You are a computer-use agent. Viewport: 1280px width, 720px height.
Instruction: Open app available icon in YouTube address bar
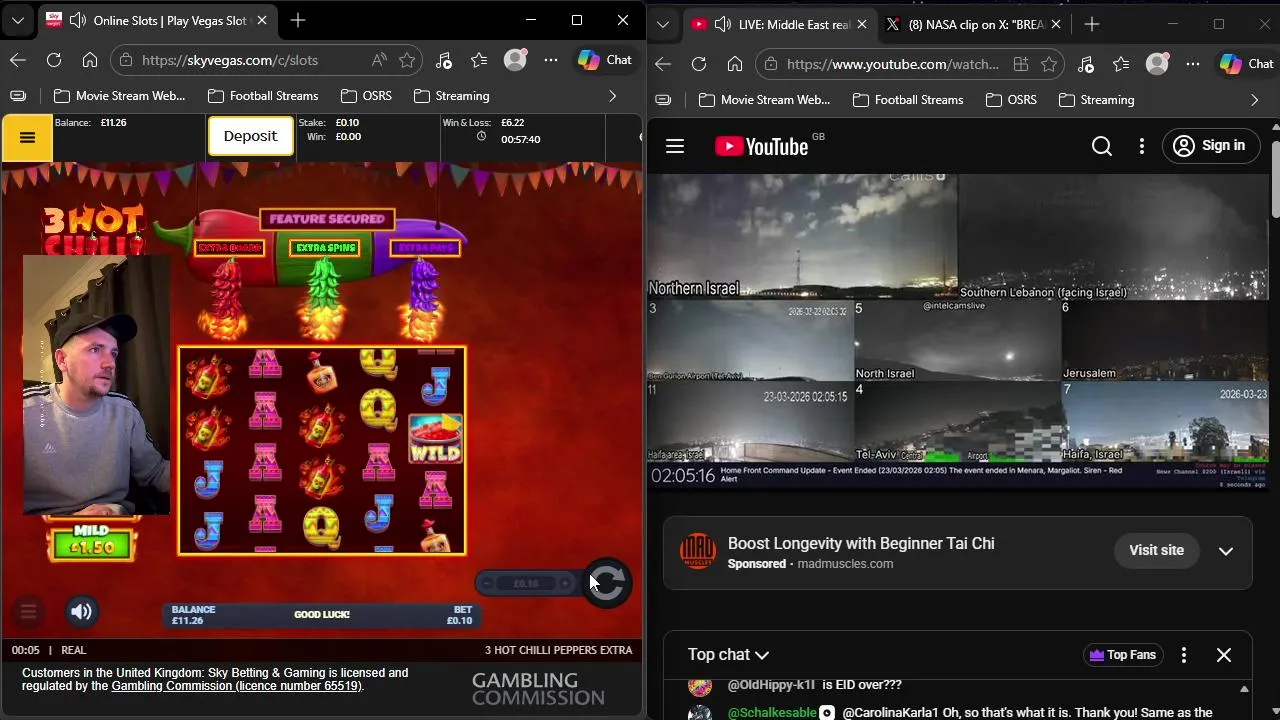[x=1021, y=64]
